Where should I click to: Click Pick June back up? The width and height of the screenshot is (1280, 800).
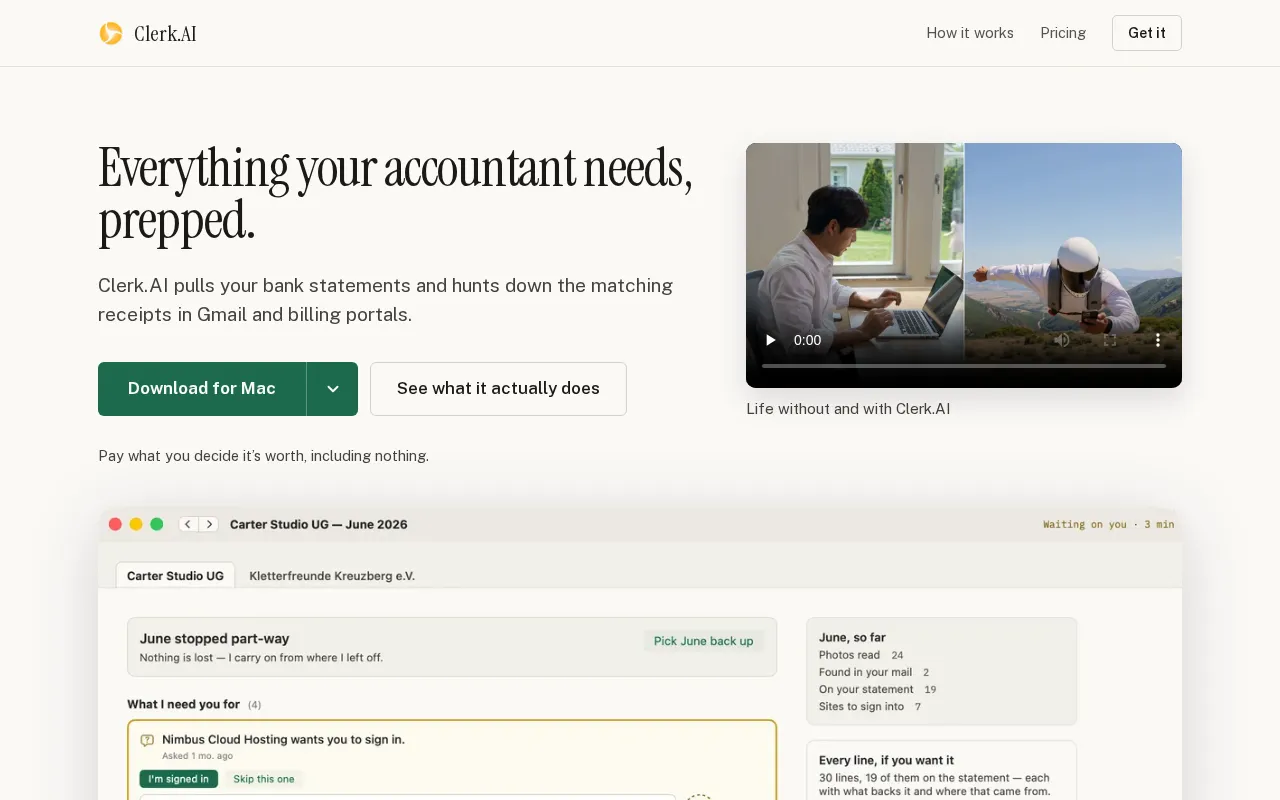pos(703,641)
